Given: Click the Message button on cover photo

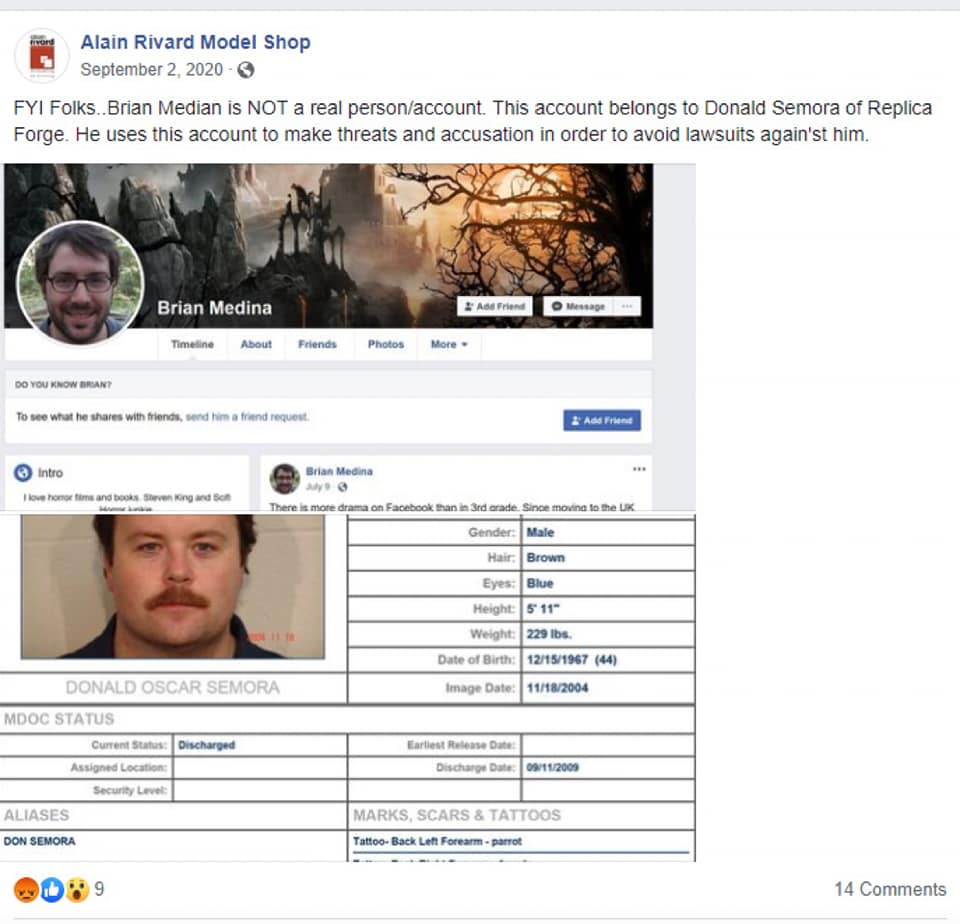Looking at the screenshot, I should click(578, 306).
